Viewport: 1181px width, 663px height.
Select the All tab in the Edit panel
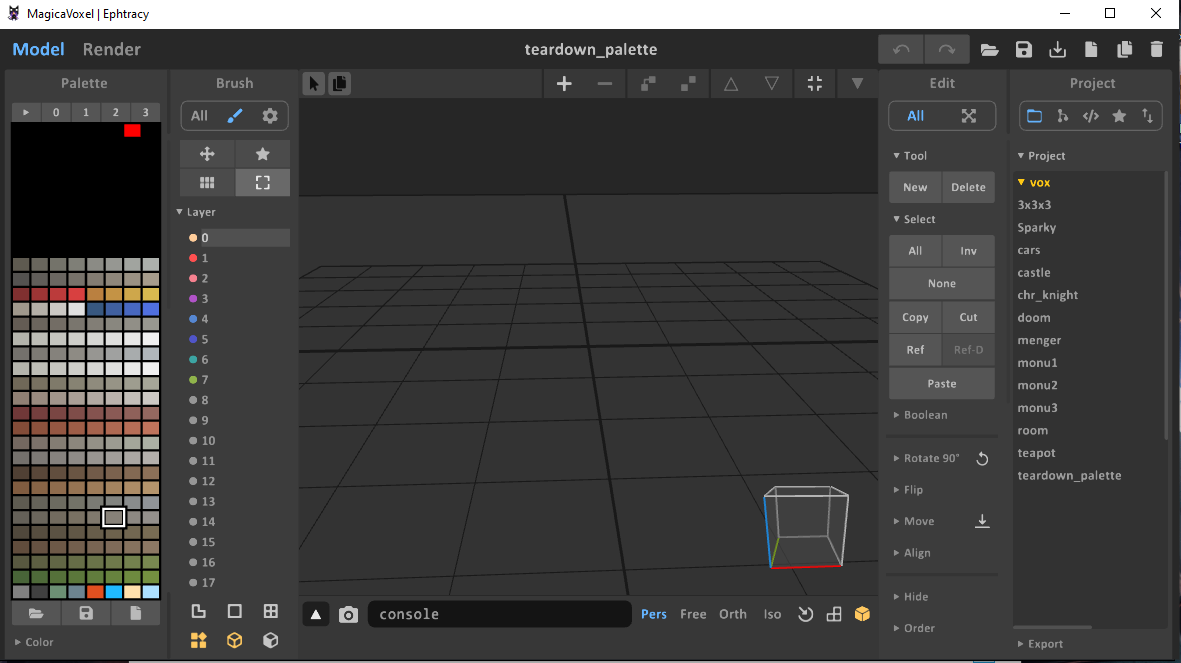pos(915,116)
